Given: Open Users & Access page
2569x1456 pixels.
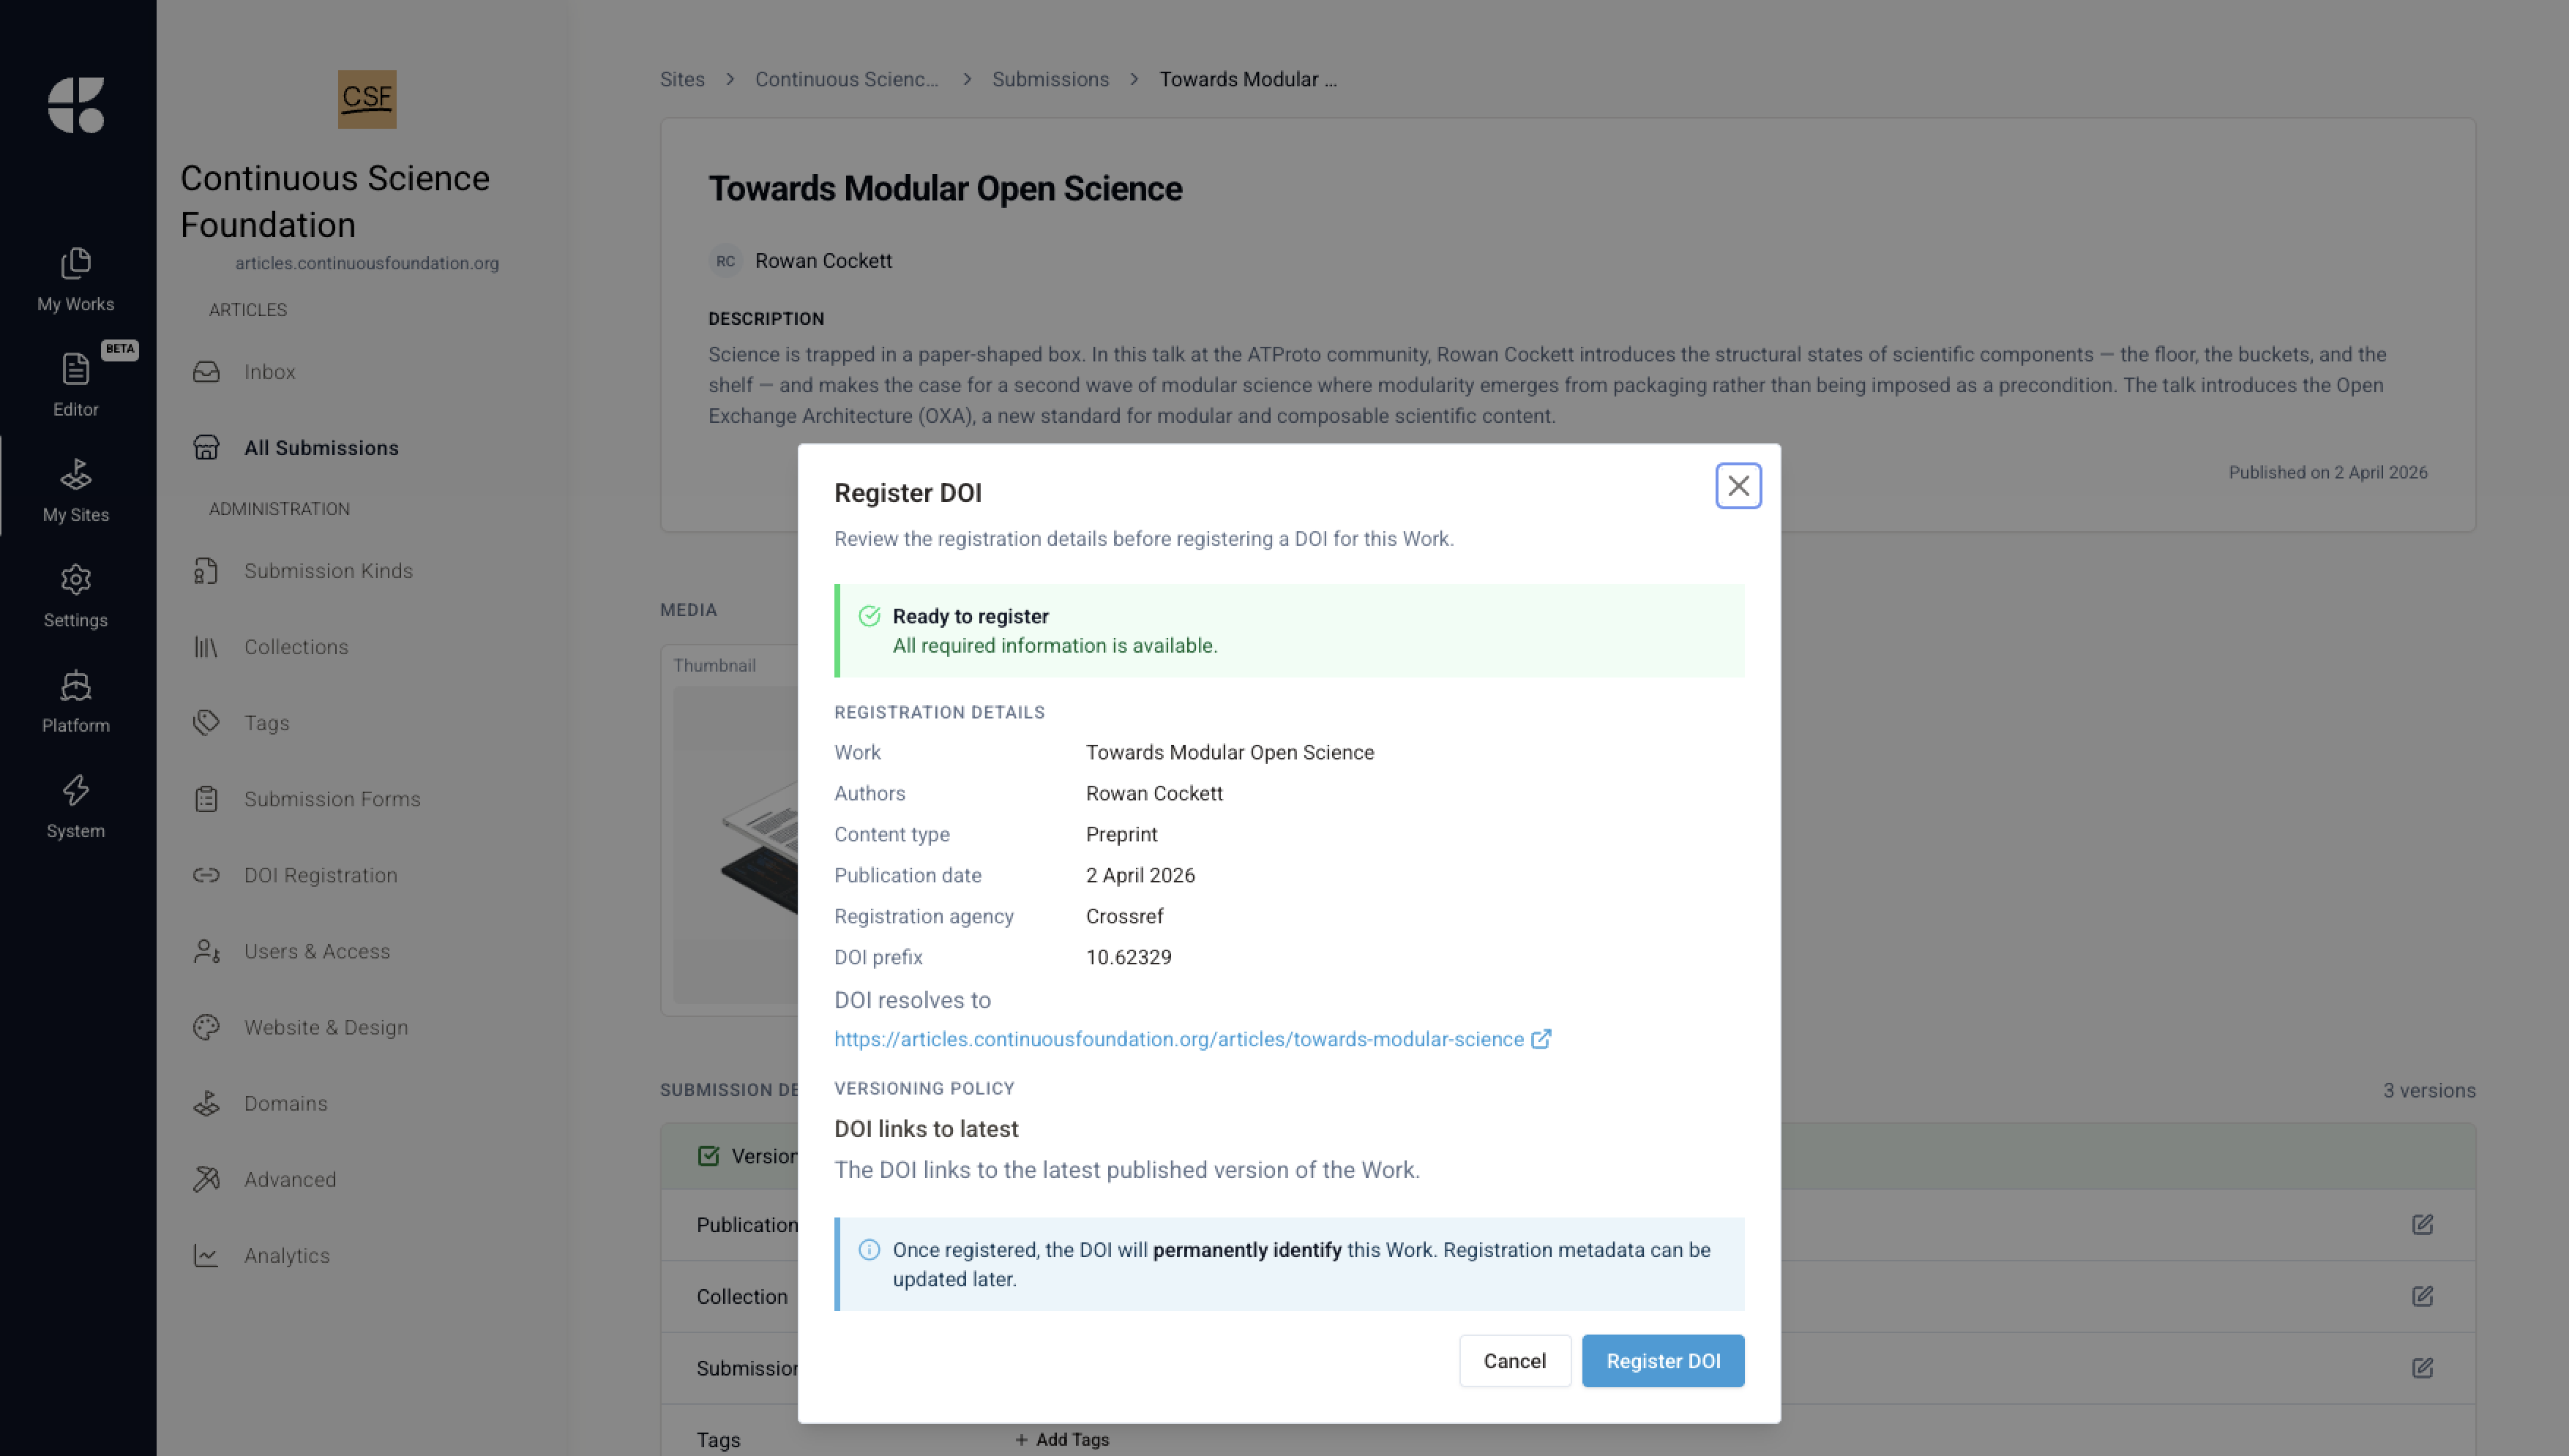Looking at the screenshot, I should click(317, 951).
